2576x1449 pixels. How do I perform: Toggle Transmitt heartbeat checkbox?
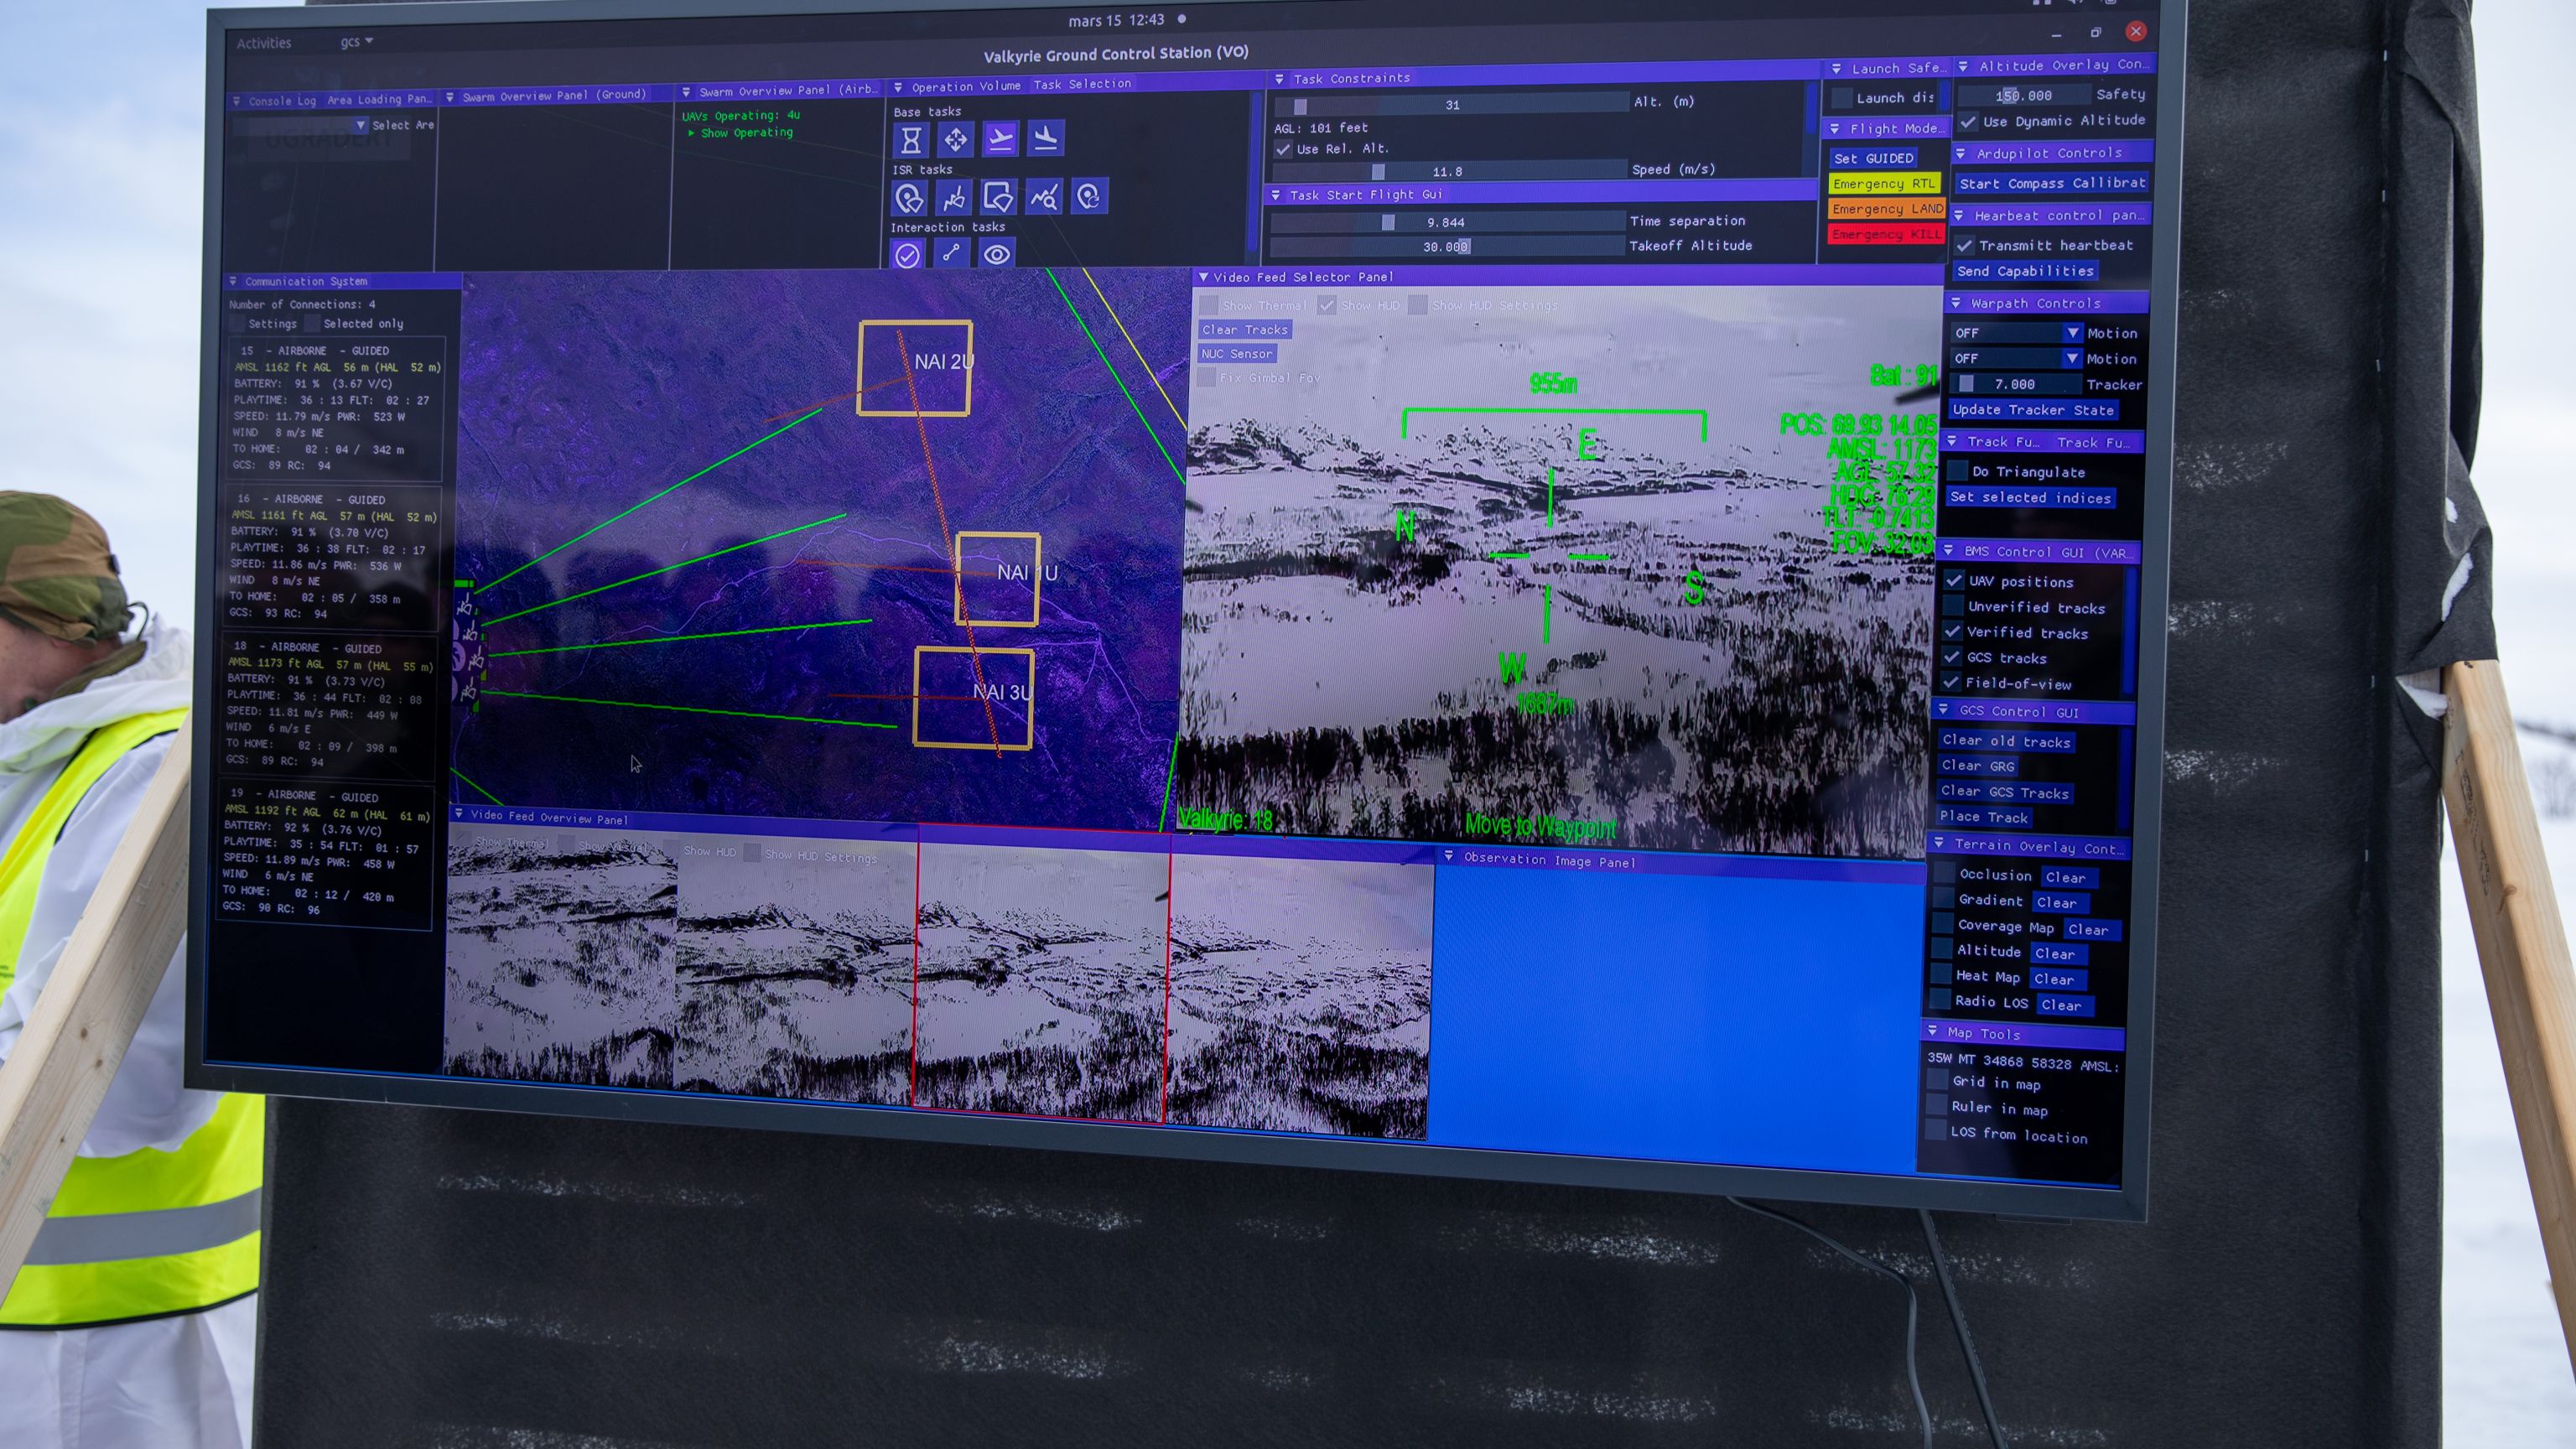tap(1964, 245)
